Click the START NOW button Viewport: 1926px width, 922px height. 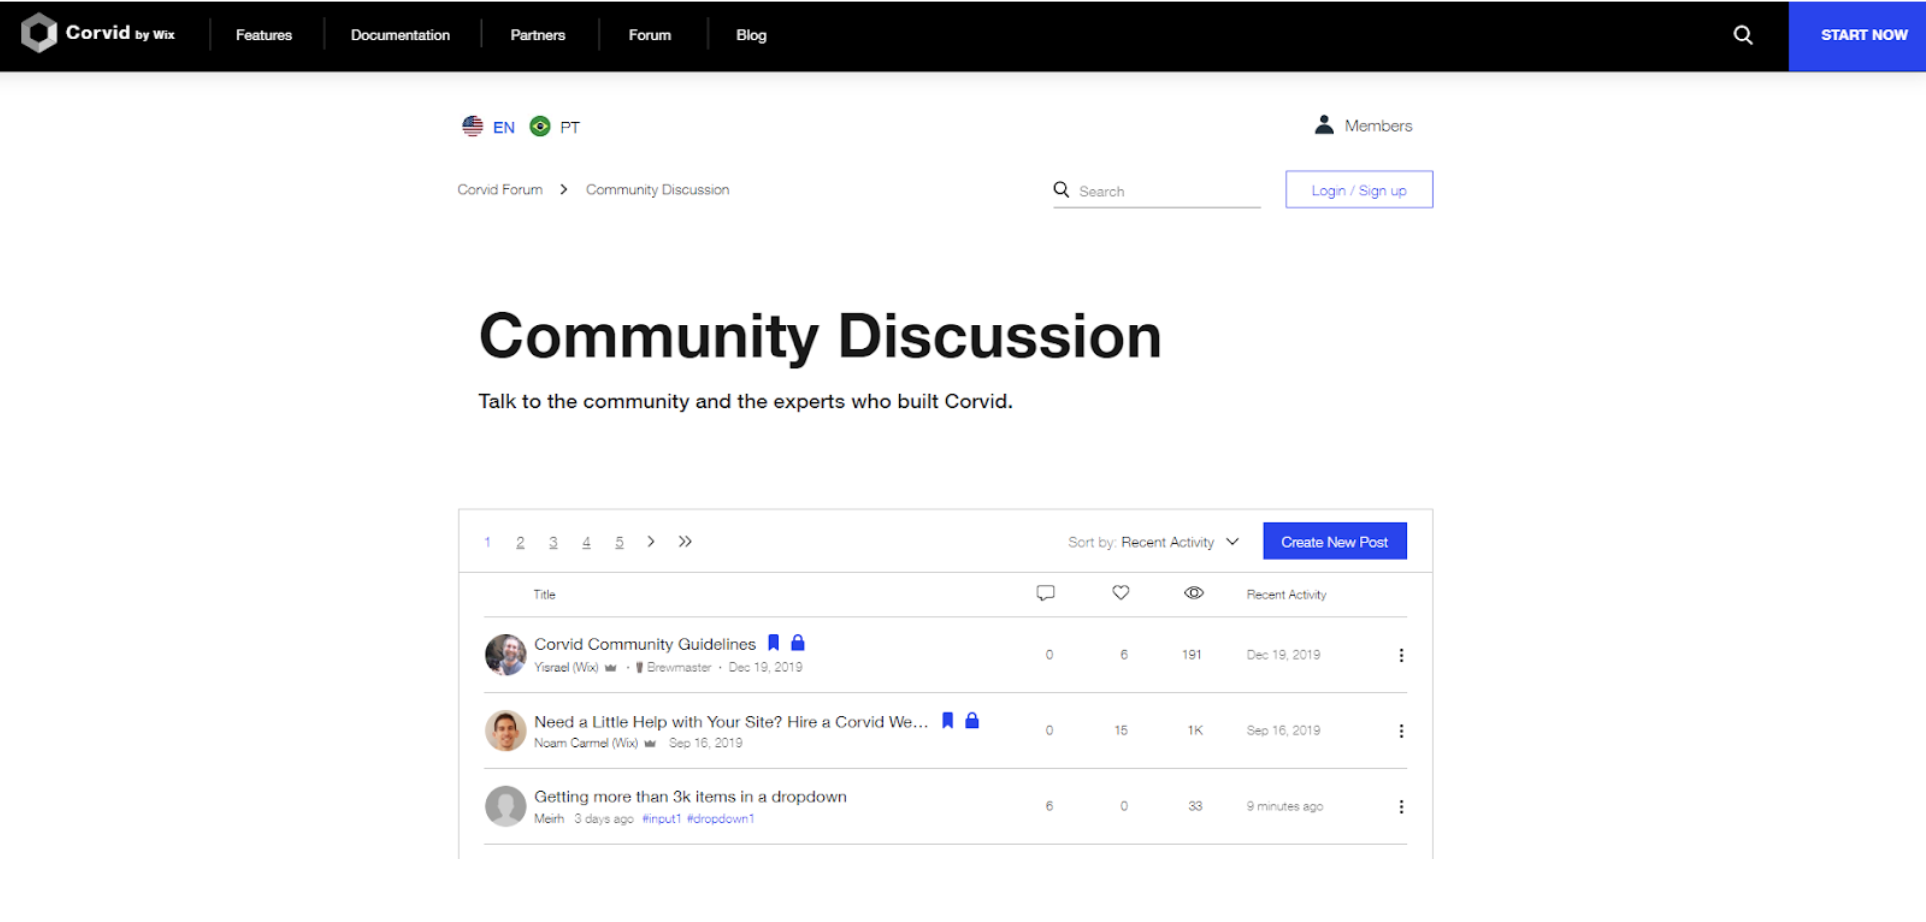pos(1857,35)
